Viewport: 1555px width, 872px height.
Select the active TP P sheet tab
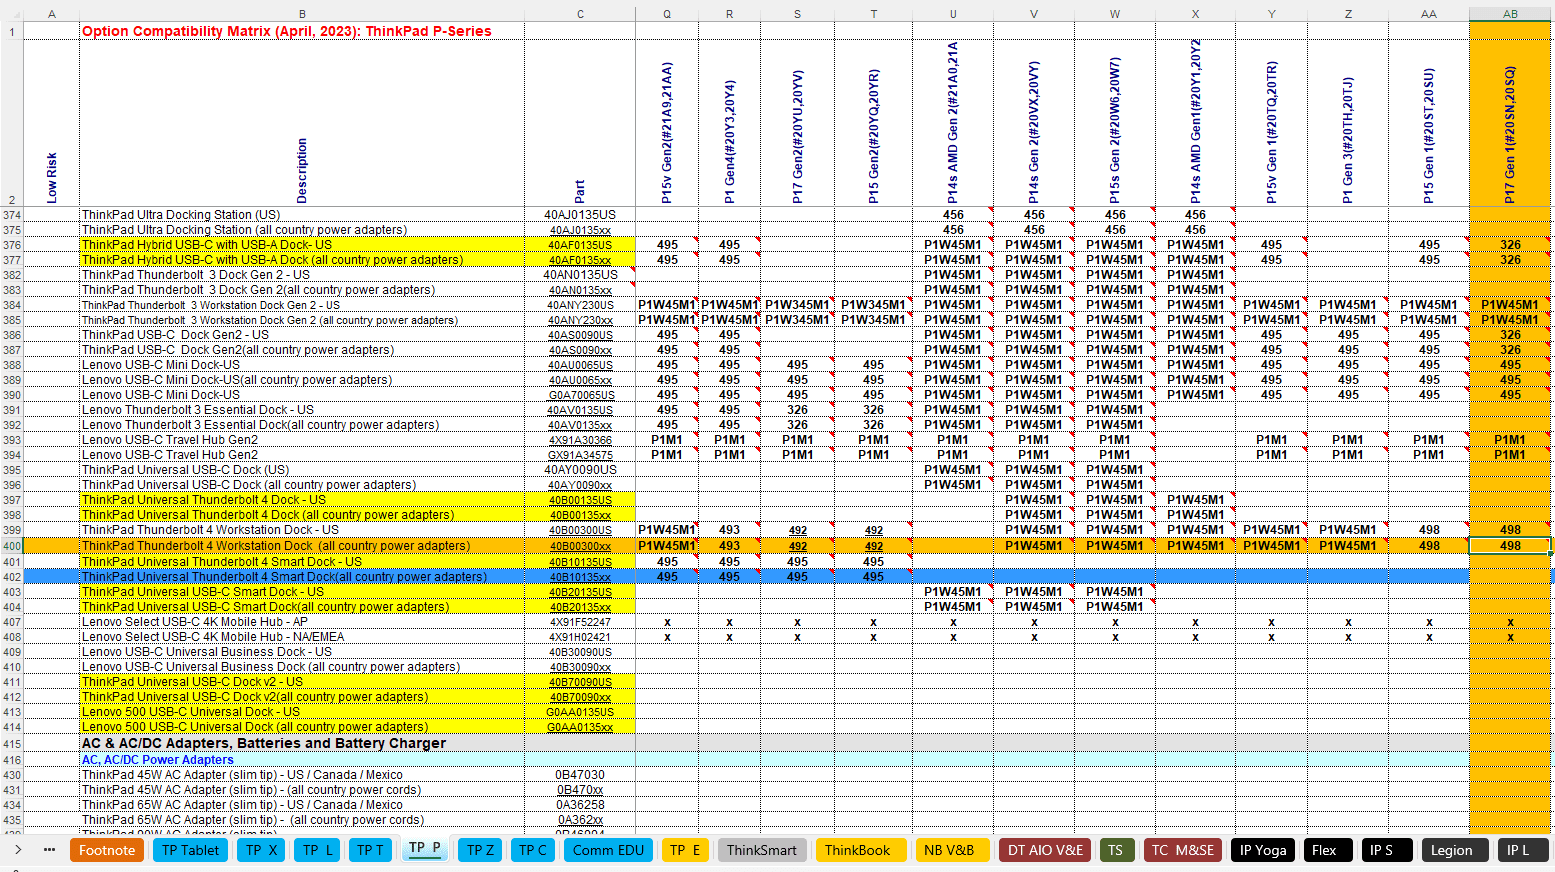425,849
